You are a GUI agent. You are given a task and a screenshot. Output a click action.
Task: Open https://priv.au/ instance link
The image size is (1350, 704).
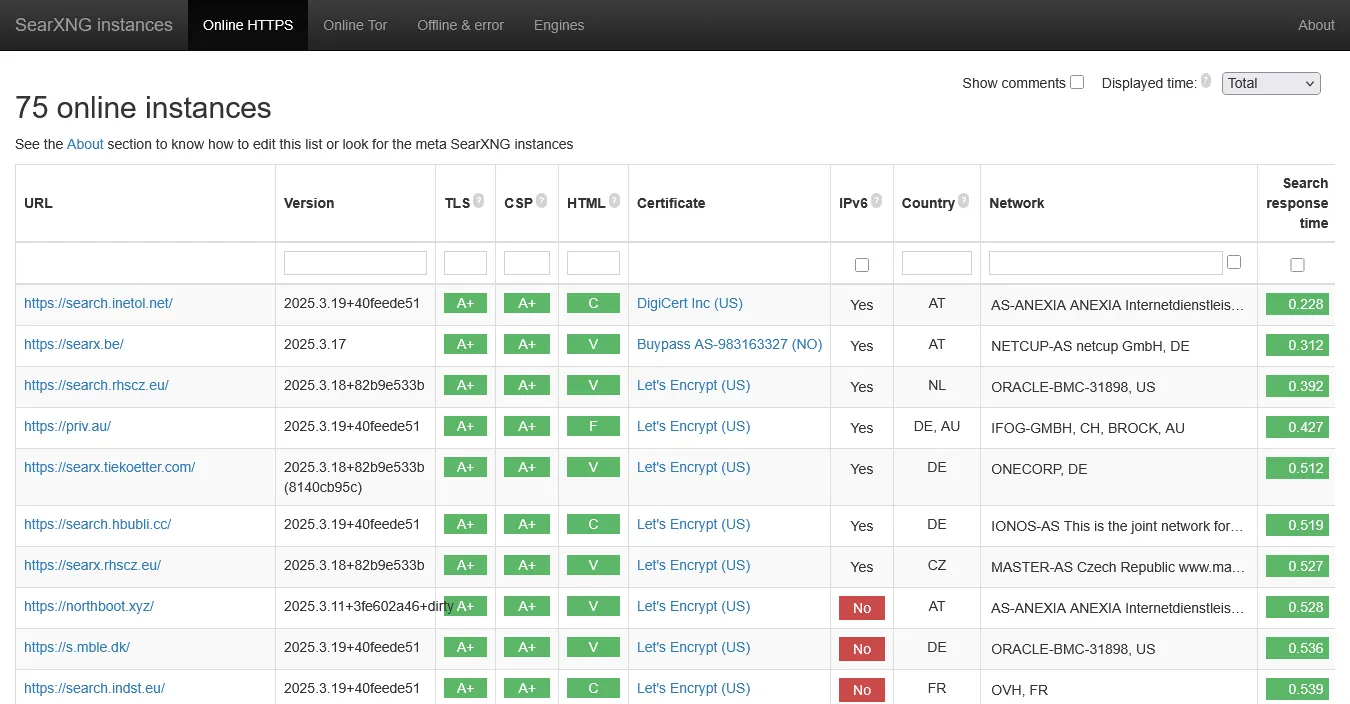[x=67, y=426]
